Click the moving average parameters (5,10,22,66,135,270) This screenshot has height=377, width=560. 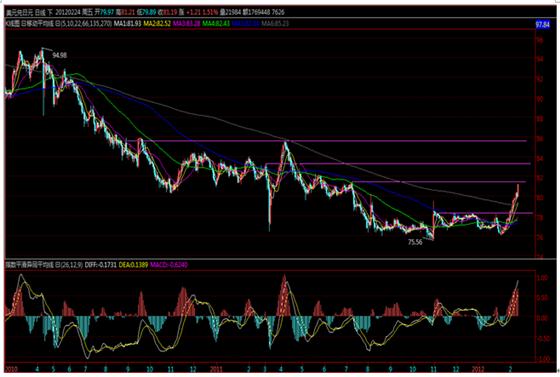[86, 24]
